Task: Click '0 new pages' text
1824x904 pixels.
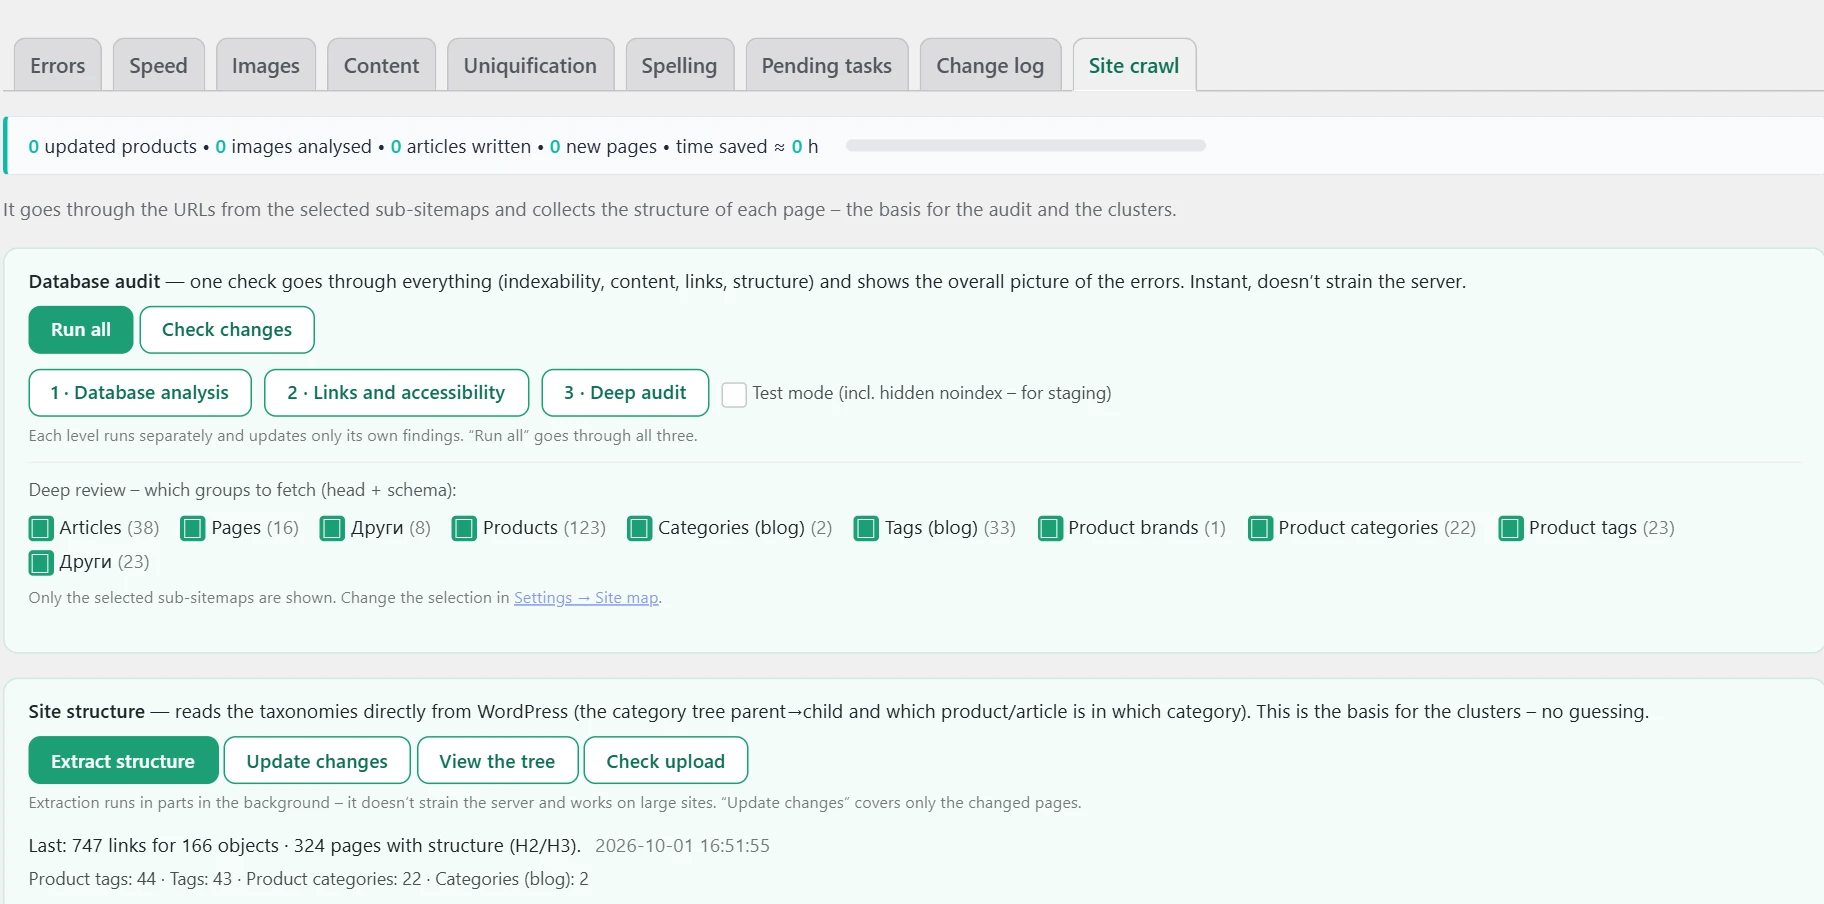Action: (x=603, y=147)
